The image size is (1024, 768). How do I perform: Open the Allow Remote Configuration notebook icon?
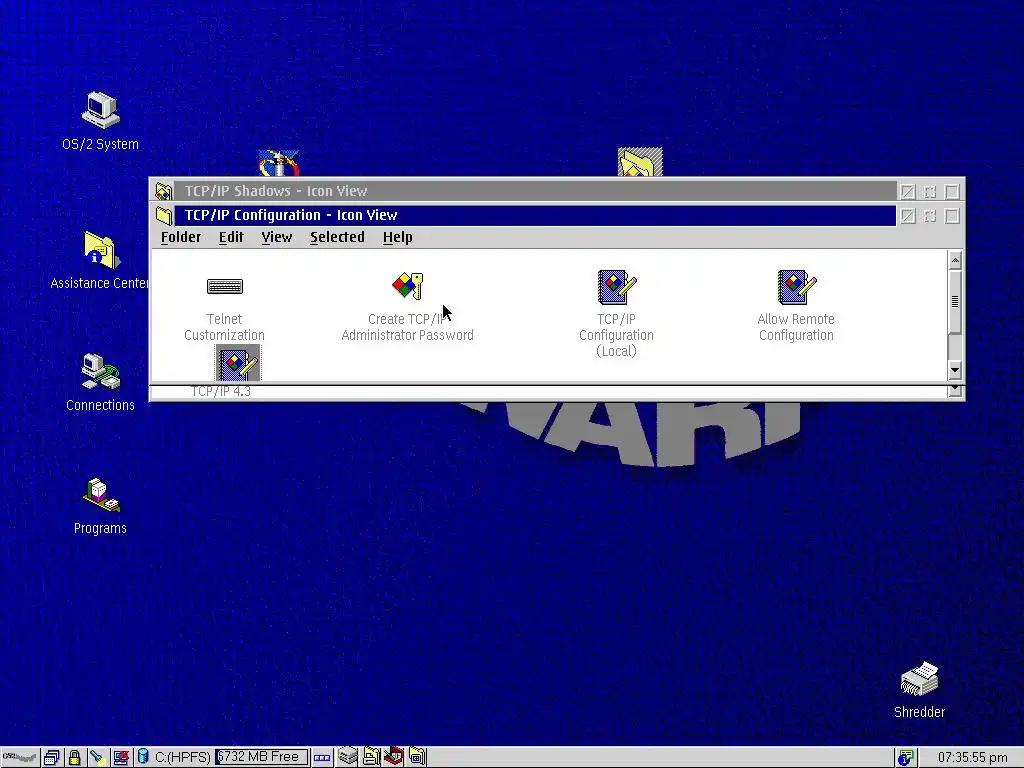pyautogui.click(x=796, y=287)
